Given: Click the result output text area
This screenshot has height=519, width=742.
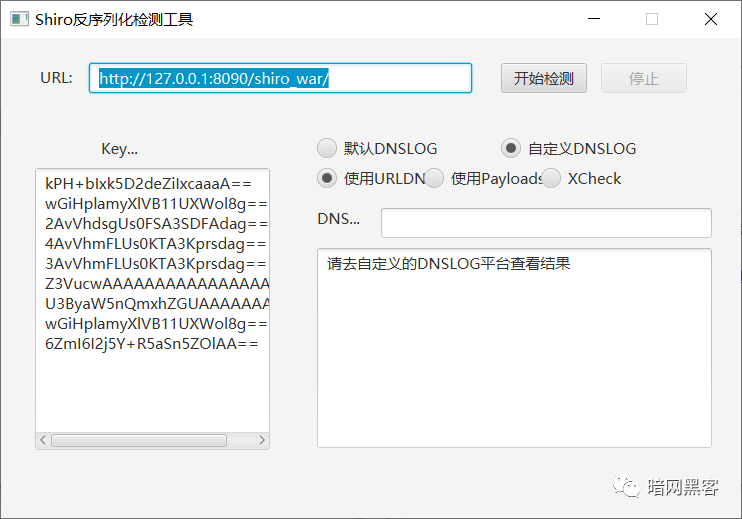Looking at the screenshot, I should [x=514, y=348].
